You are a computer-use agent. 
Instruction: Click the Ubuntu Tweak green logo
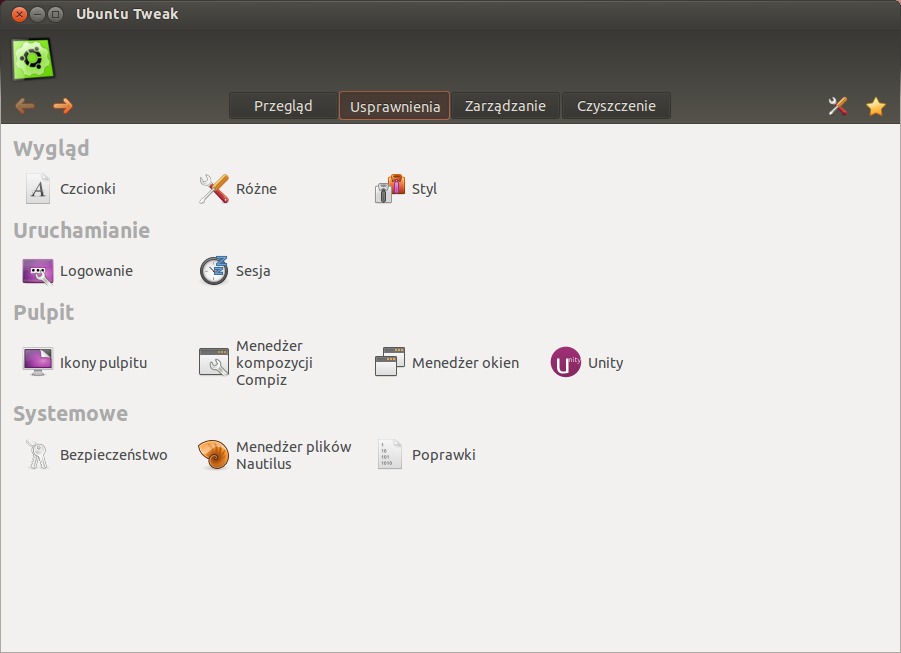(x=33, y=59)
